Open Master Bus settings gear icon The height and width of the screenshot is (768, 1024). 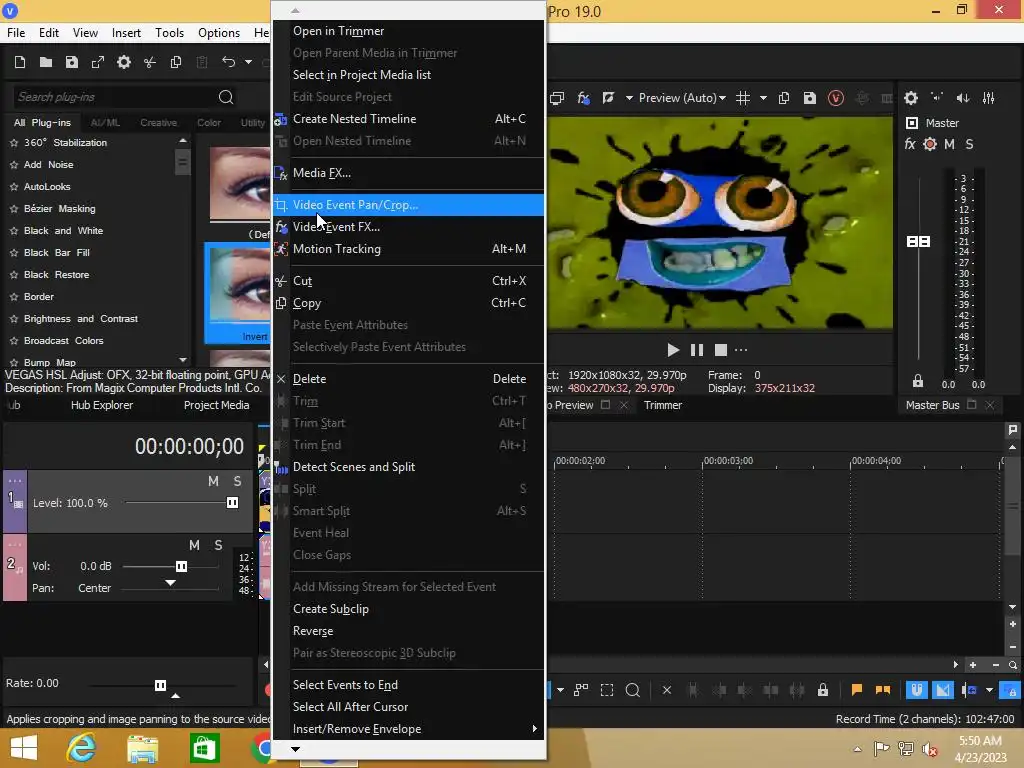tap(911, 98)
